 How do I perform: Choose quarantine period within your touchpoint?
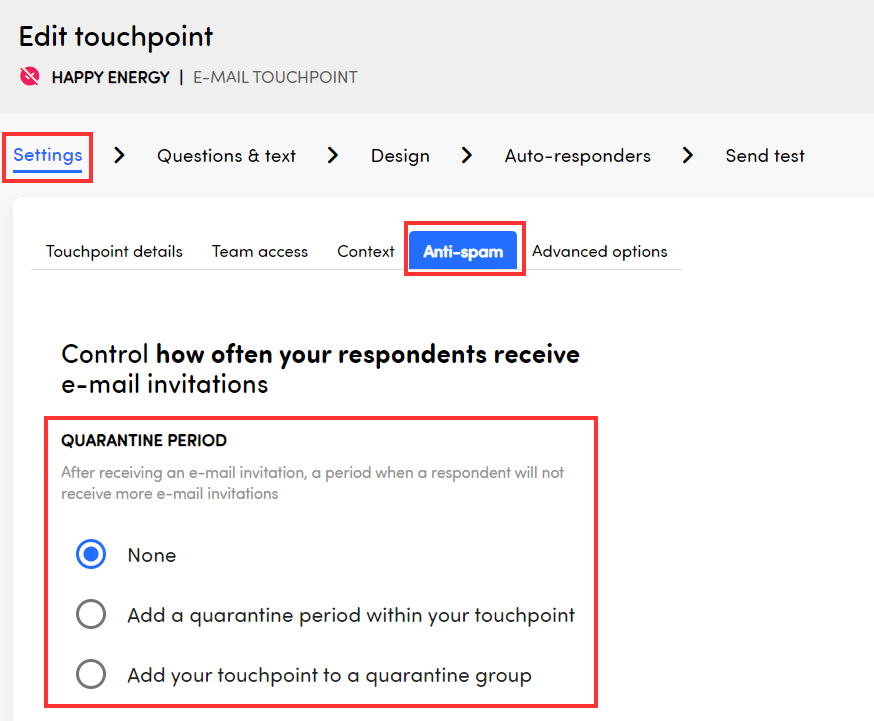coord(91,615)
